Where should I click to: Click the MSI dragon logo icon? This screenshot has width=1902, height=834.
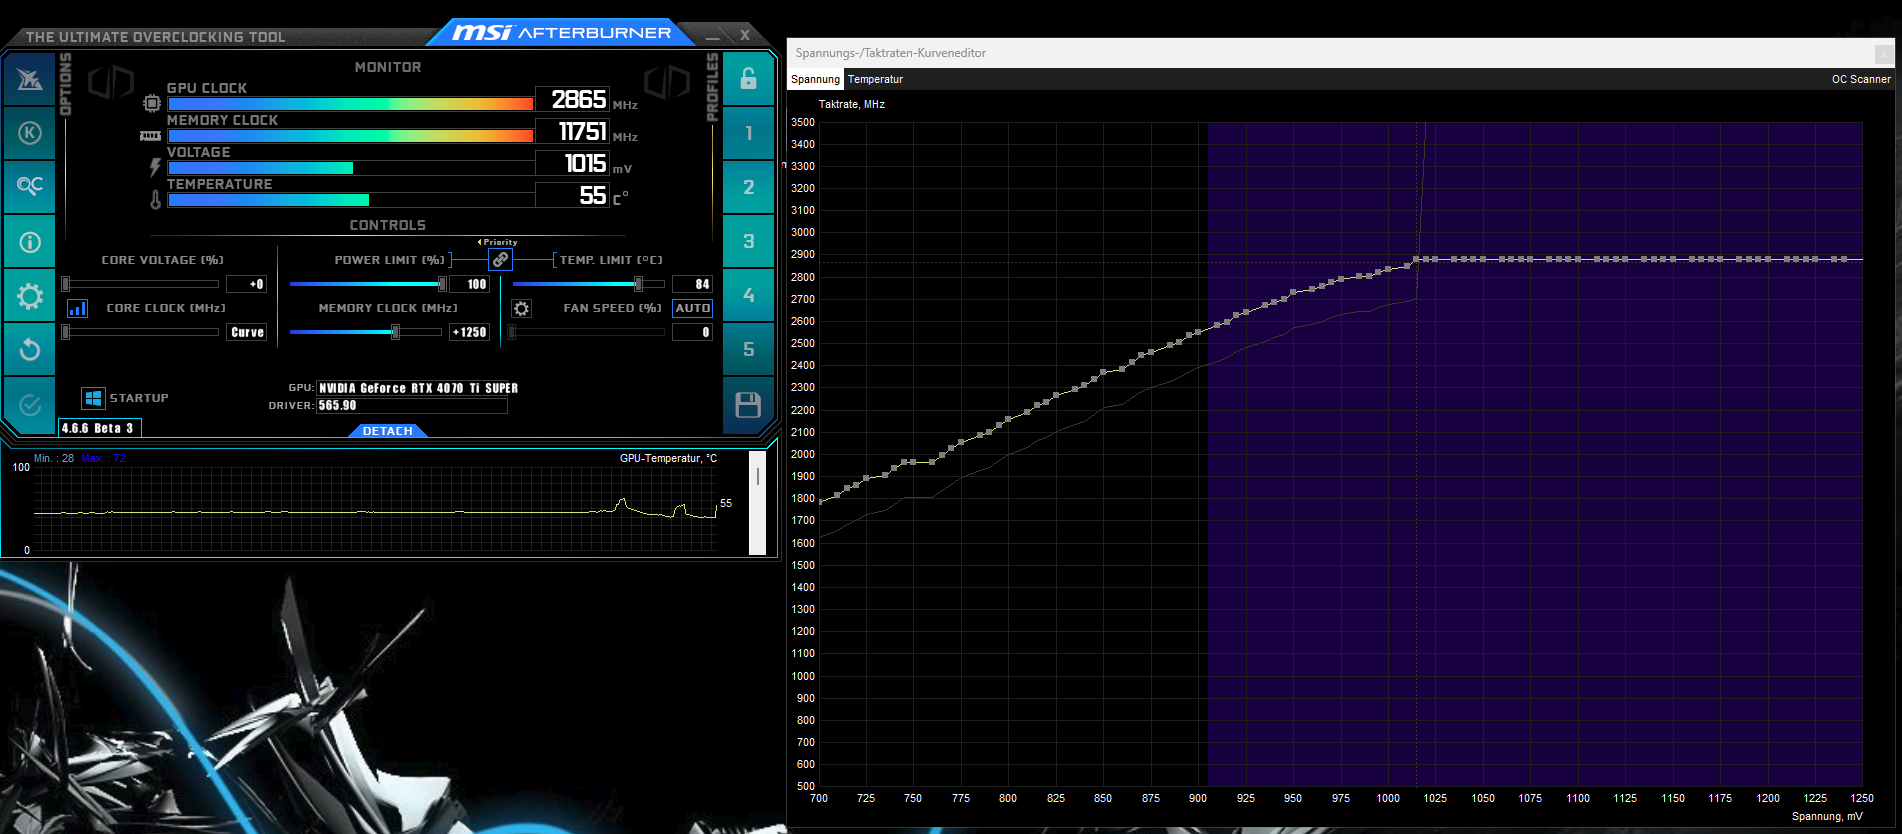(29, 79)
